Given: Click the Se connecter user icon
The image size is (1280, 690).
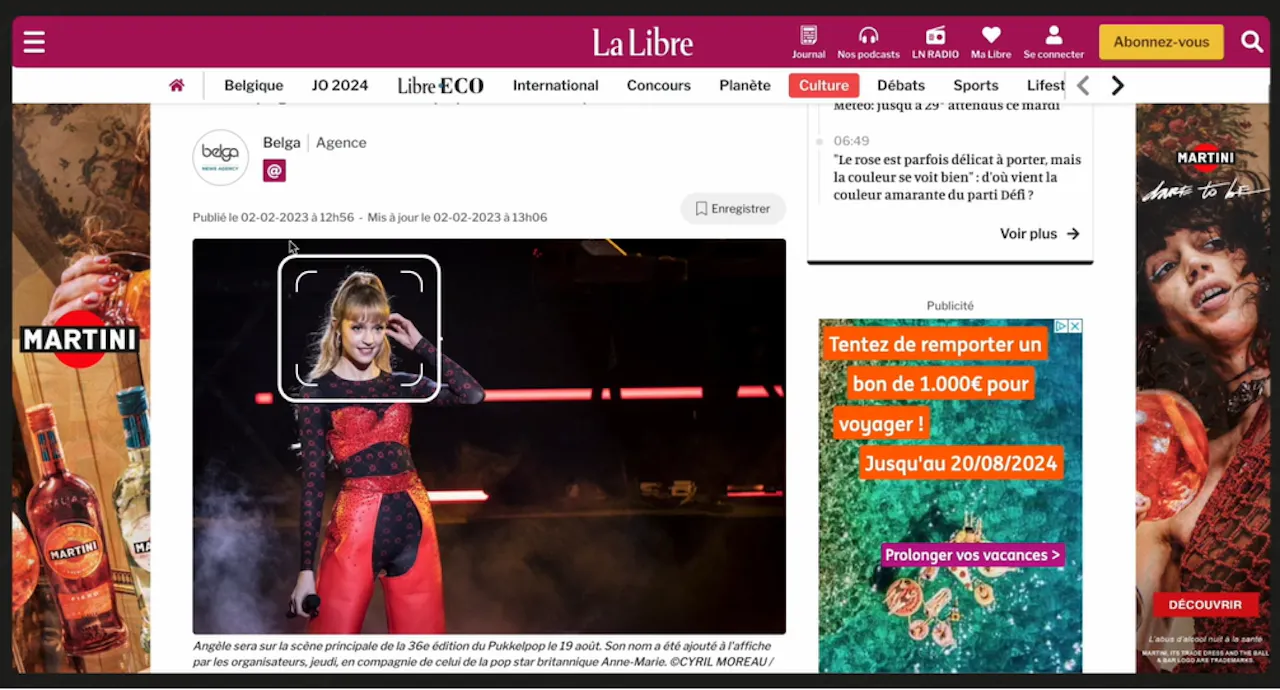Looking at the screenshot, I should pyautogui.click(x=1053, y=35).
